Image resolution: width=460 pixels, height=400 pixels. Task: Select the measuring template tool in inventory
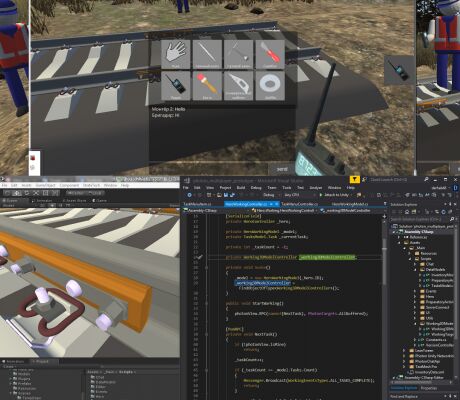click(238, 86)
